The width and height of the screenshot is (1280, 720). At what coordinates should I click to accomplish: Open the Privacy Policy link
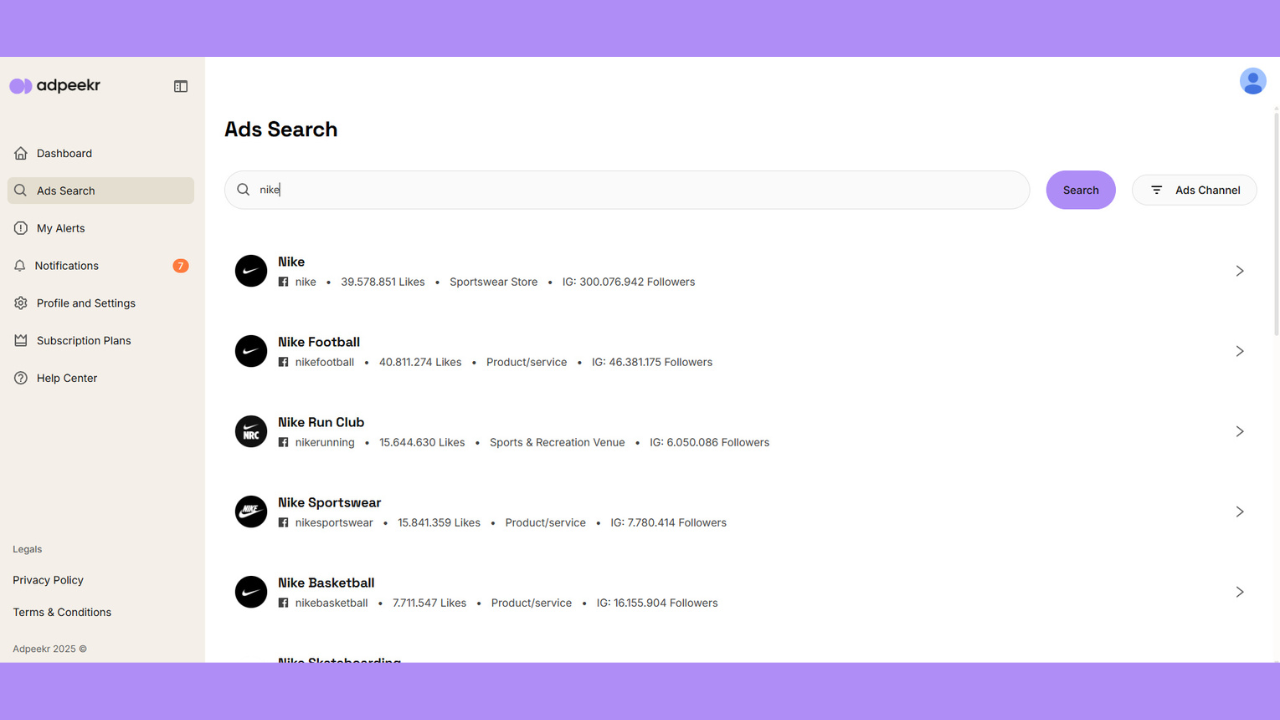(x=47, y=580)
